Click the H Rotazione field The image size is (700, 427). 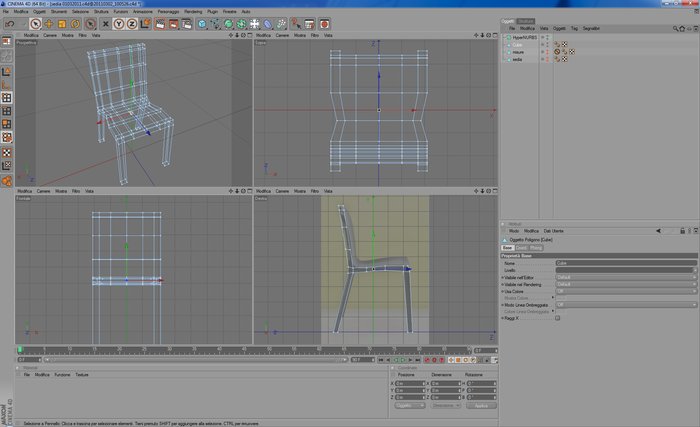click(x=481, y=384)
